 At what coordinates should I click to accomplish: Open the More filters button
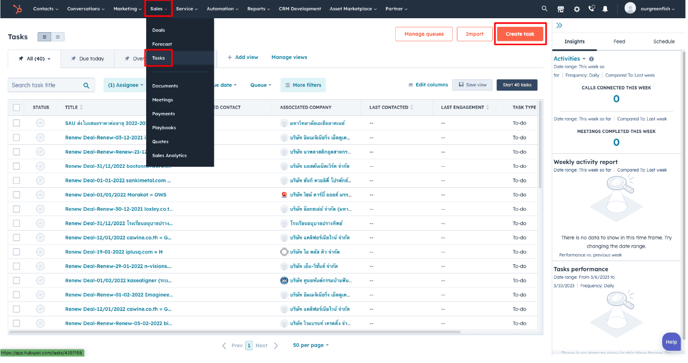click(x=304, y=85)
